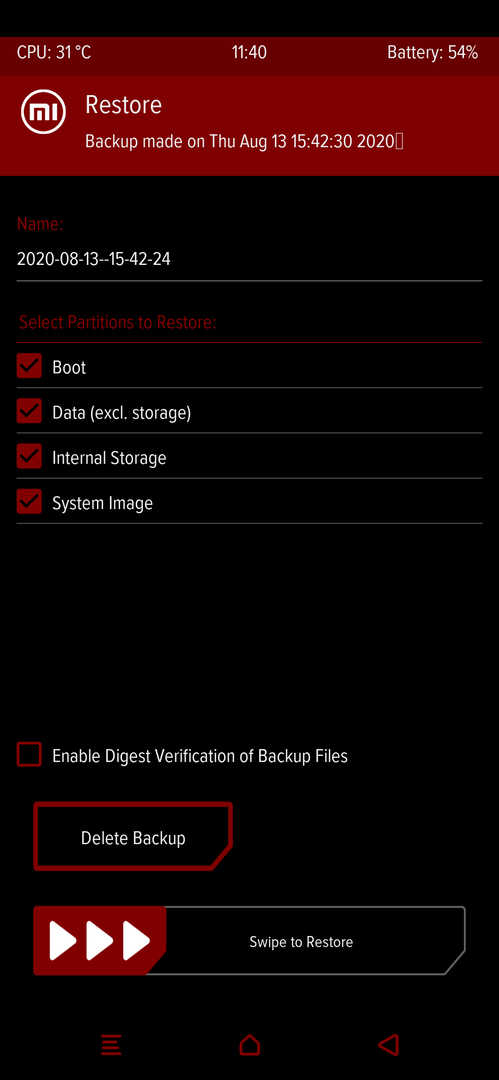The width and height of the screenshot is (499, 1080).
Task: Tap the Internal Storage row text
Action: [110, 458]
